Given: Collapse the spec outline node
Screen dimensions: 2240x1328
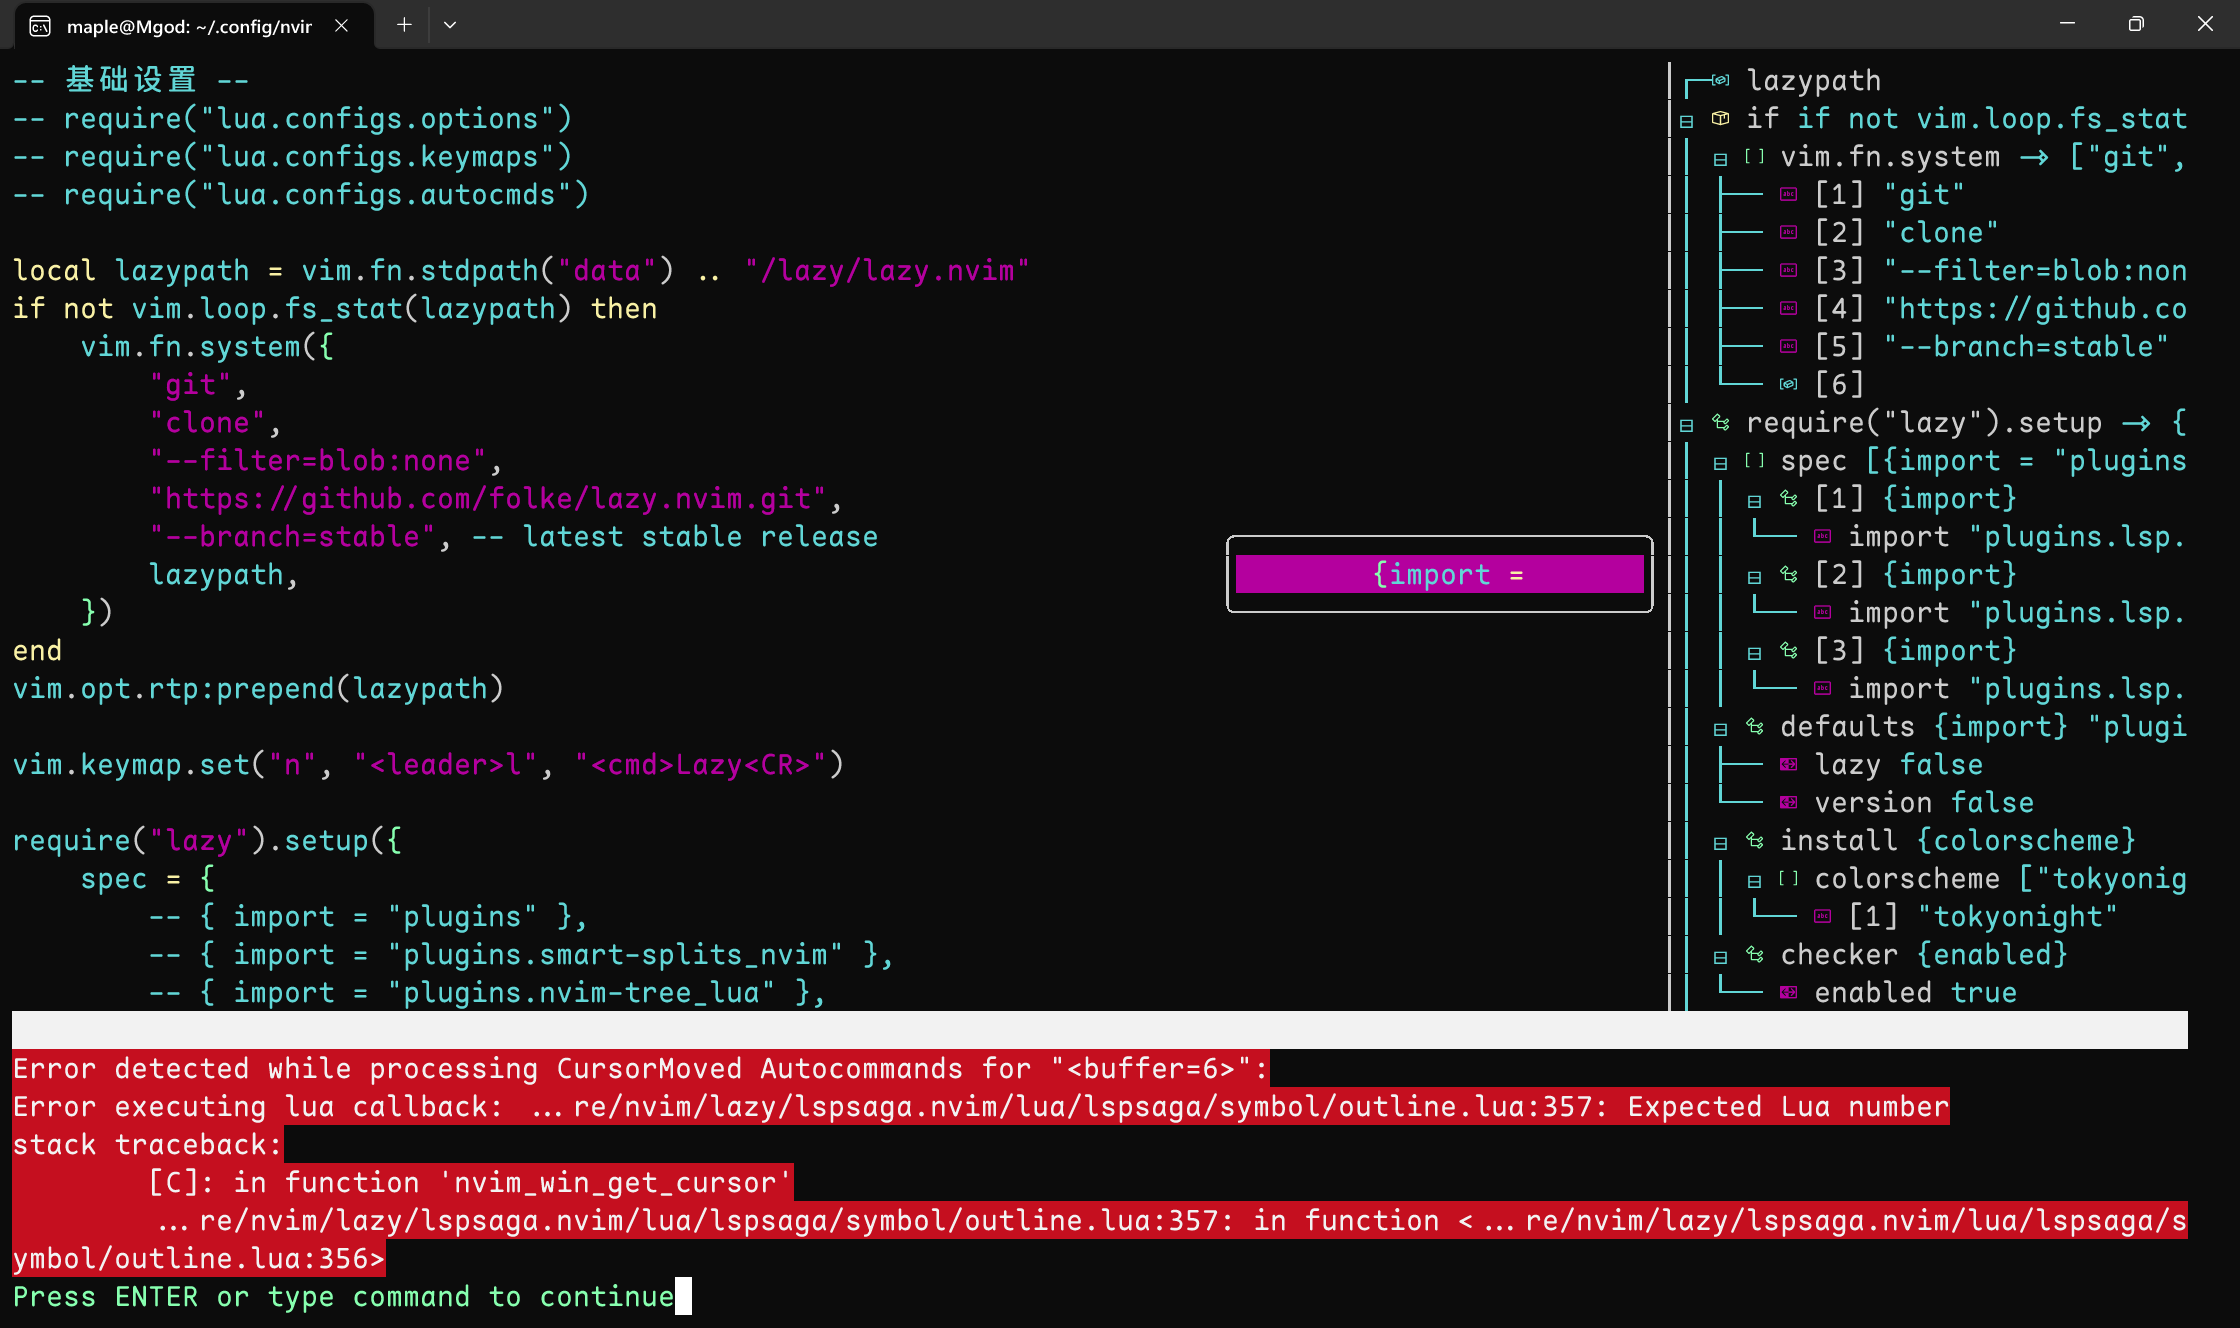Looking at the screenshot, I should [1721, 461].
